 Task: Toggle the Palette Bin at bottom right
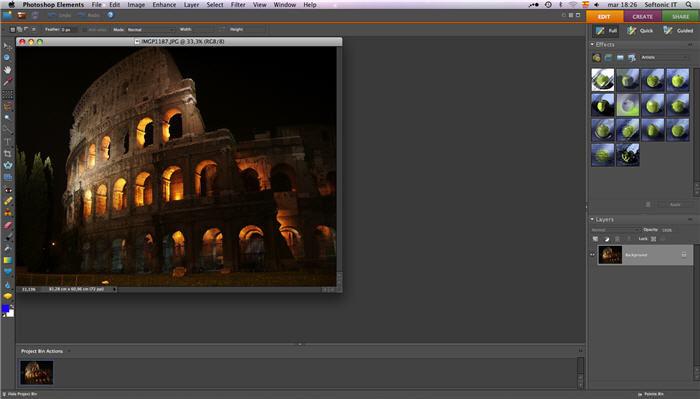pos(650,395)
